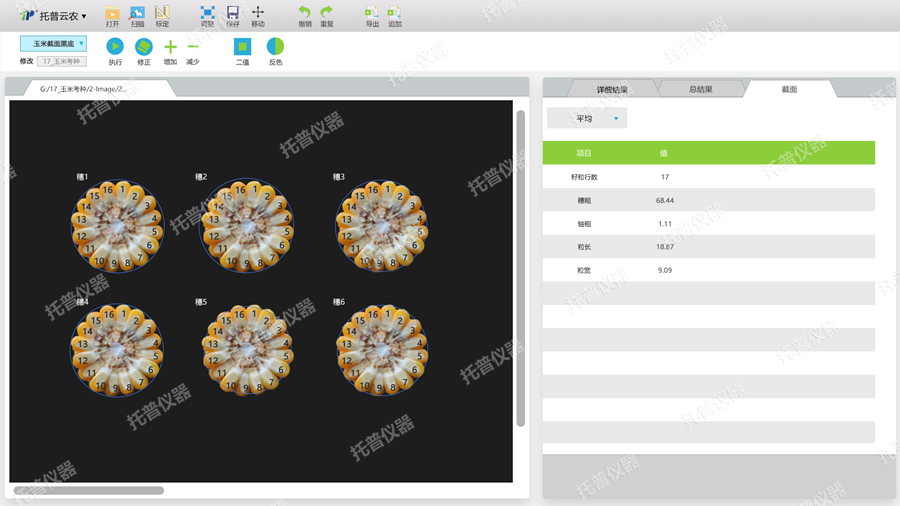
Task: Select the 截面 tab
Action: pos(789,89)
